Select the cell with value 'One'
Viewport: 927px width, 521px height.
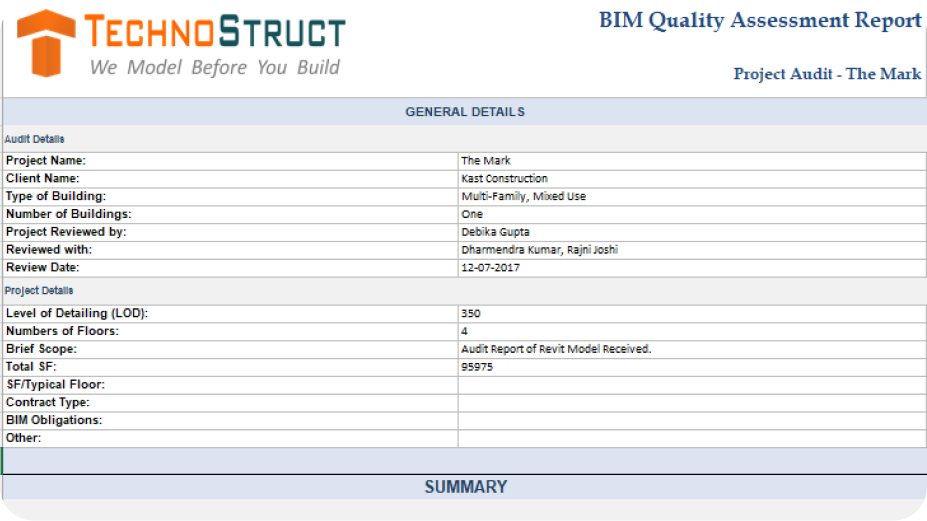[x=692, y=214]
